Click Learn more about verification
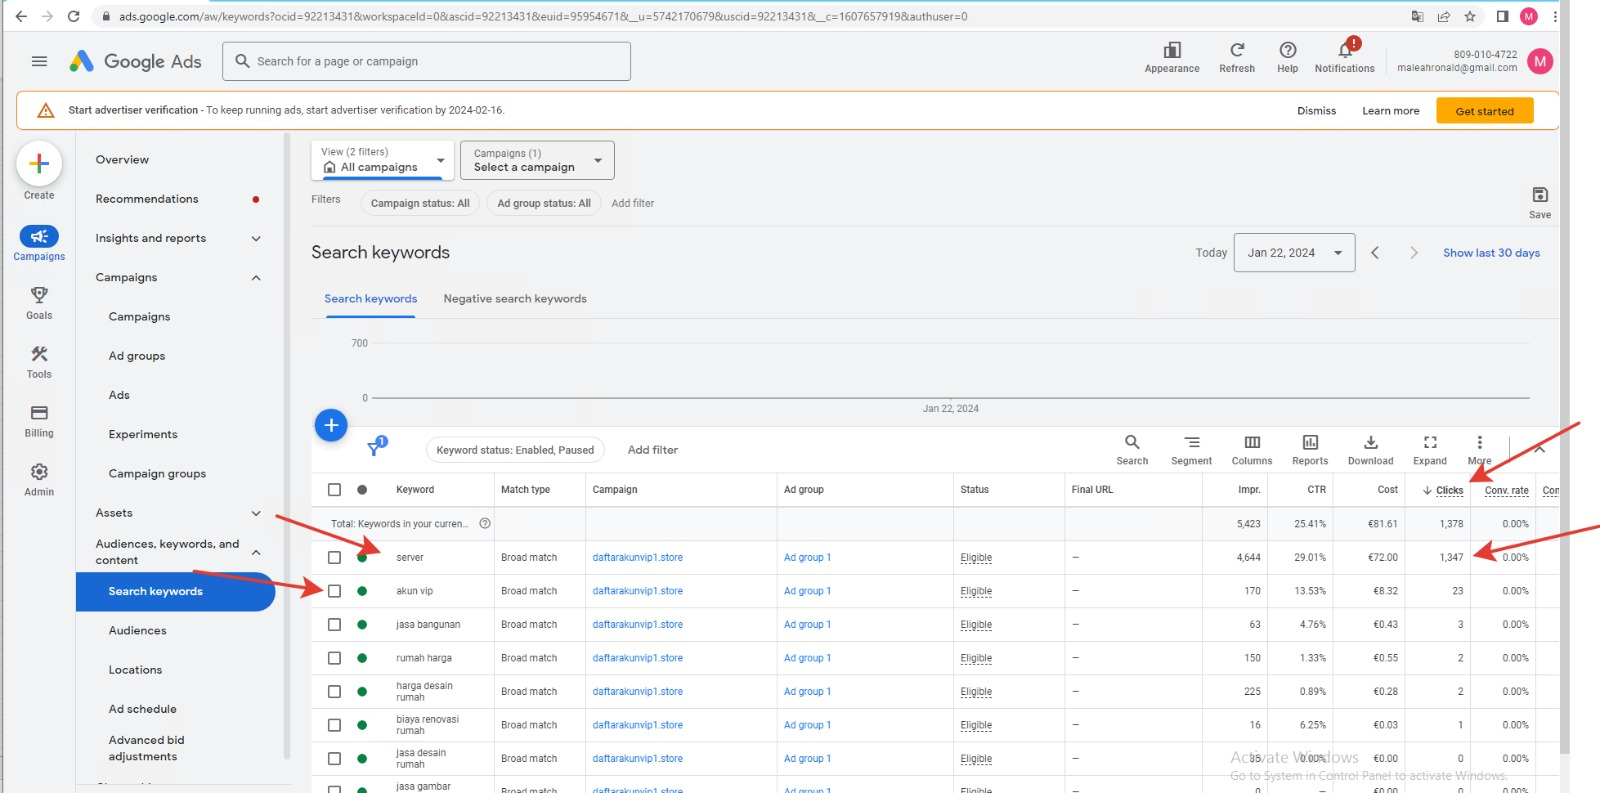 (1390, 111)
